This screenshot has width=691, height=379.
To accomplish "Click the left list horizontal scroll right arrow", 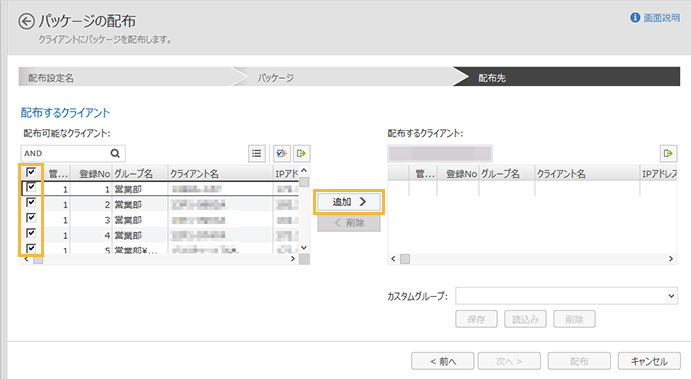I will tap(293, 259).
